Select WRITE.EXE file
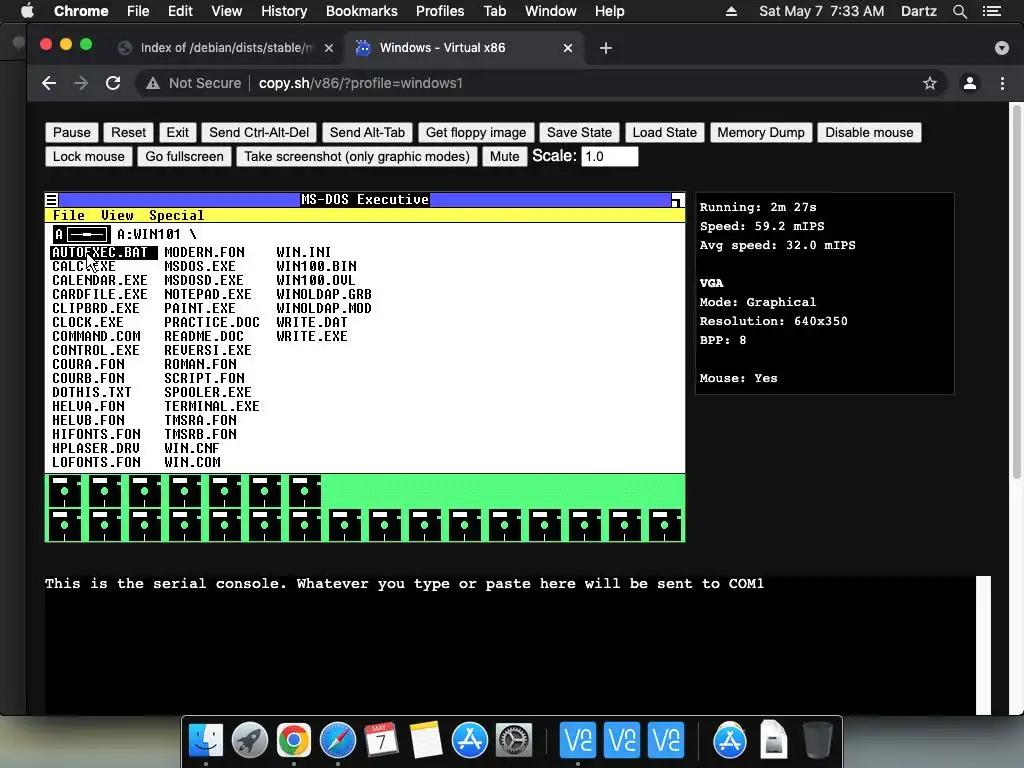The image size is (1024, 768). [x=312, y=336]
